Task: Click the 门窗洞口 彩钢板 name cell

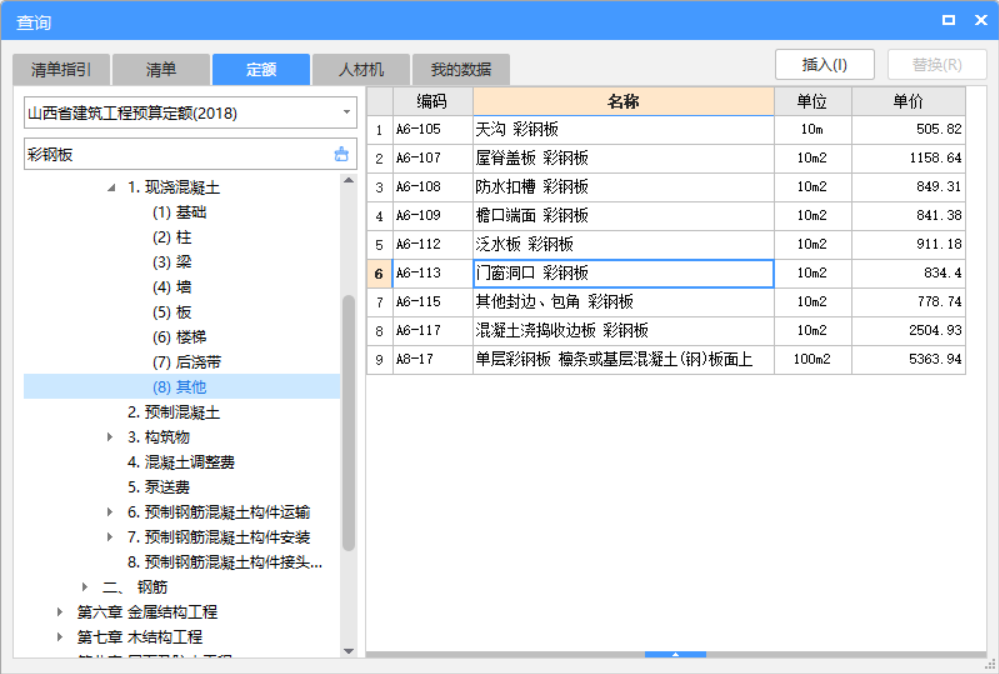Action: point(624,273)
